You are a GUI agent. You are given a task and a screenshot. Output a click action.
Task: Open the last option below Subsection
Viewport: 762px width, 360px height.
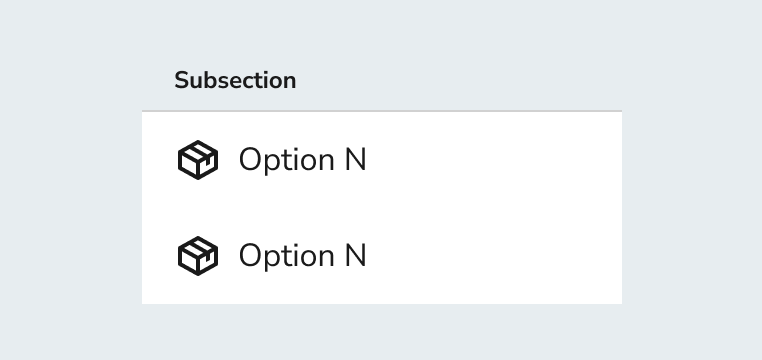click(x=381, y=256)
